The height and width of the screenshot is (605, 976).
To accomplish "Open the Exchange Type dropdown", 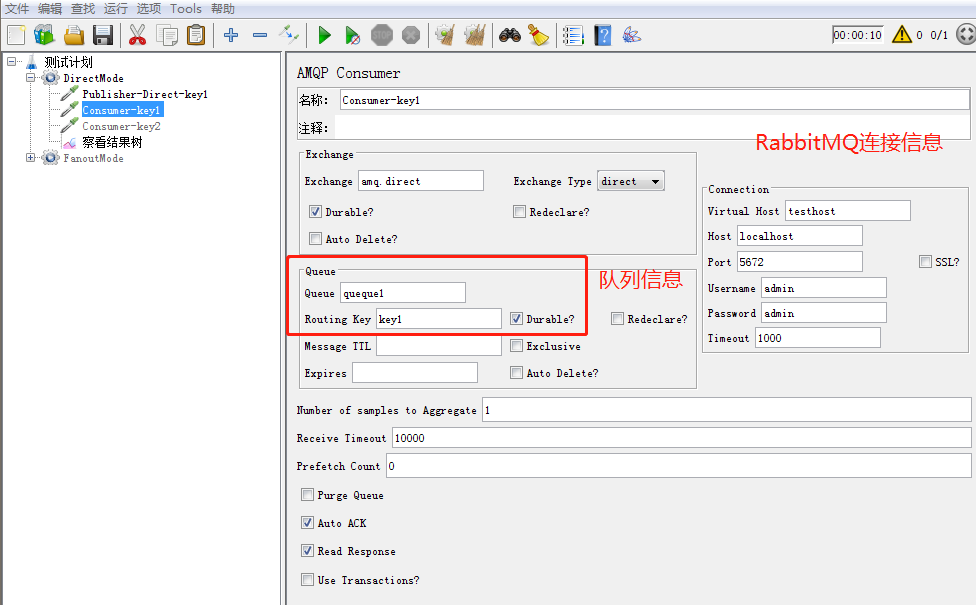I will (630, 180).
